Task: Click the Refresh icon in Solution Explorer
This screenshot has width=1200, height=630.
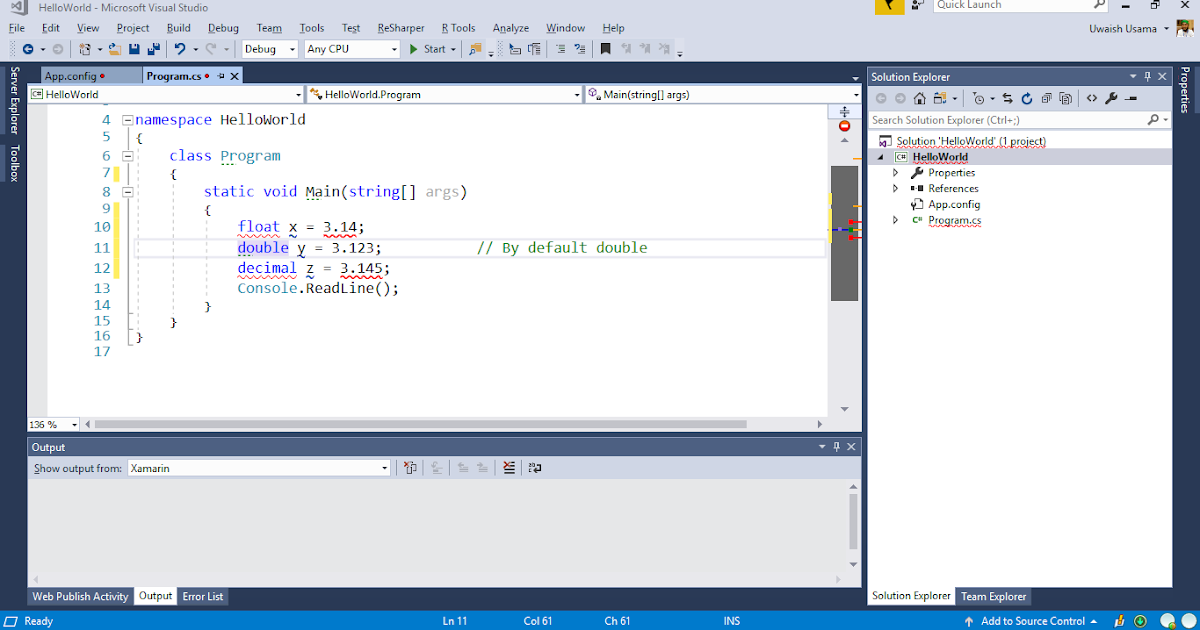Action: point(1026,98)
